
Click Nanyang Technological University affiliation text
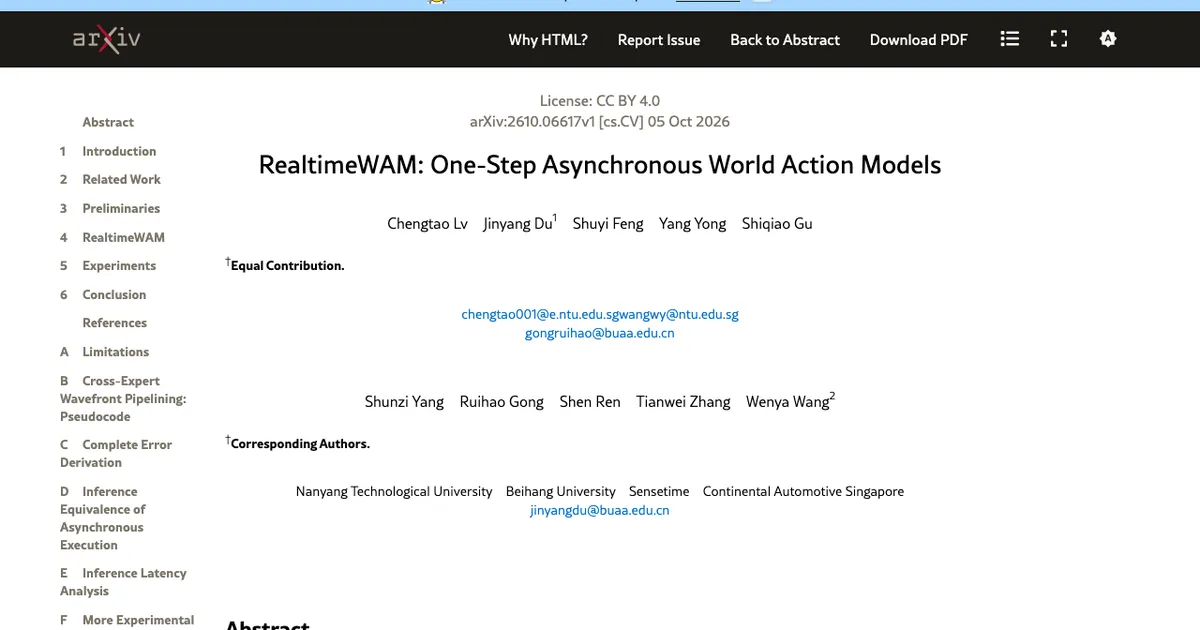pos(394,491)
